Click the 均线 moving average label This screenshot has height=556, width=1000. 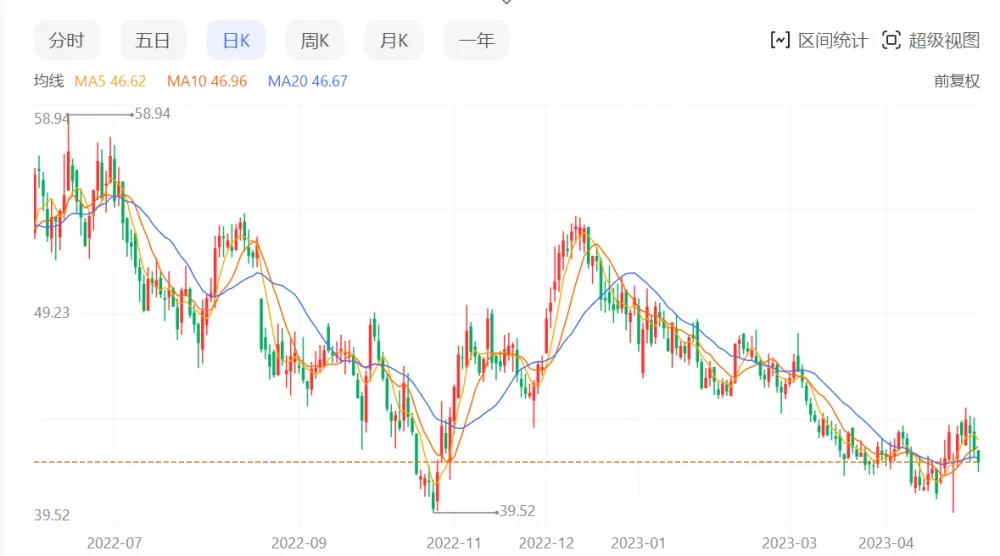click(x=49, y=81)
